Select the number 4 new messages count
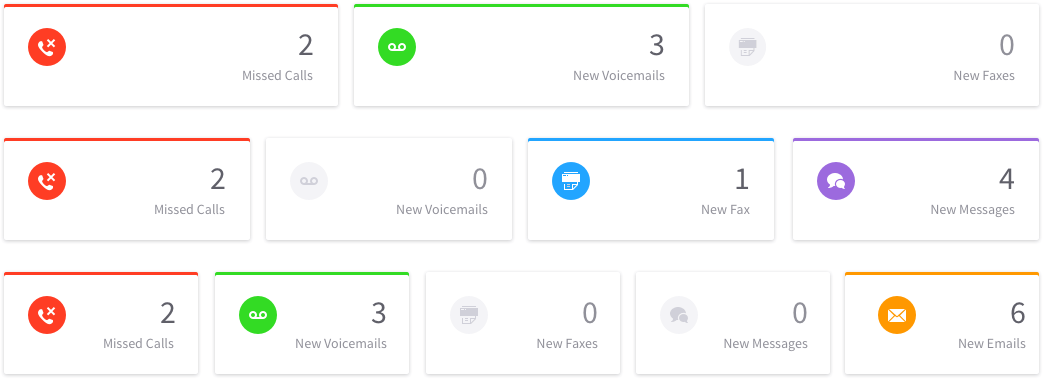This screenshot has height=382, width=1045. [1006, 179]
